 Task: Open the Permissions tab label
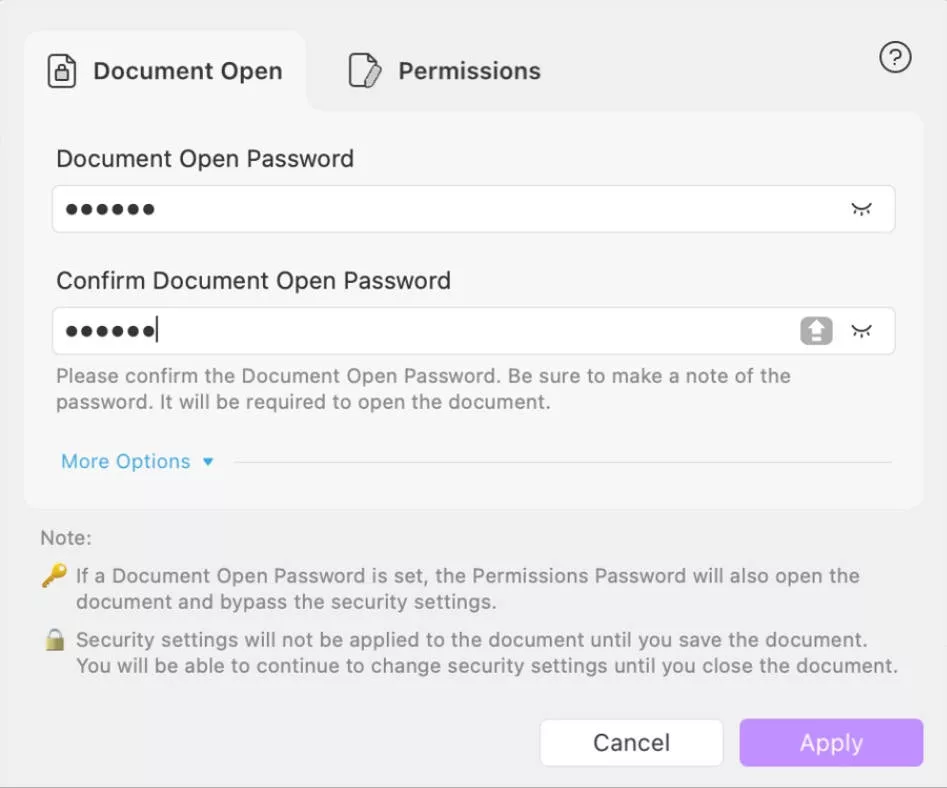click(469, 71)
